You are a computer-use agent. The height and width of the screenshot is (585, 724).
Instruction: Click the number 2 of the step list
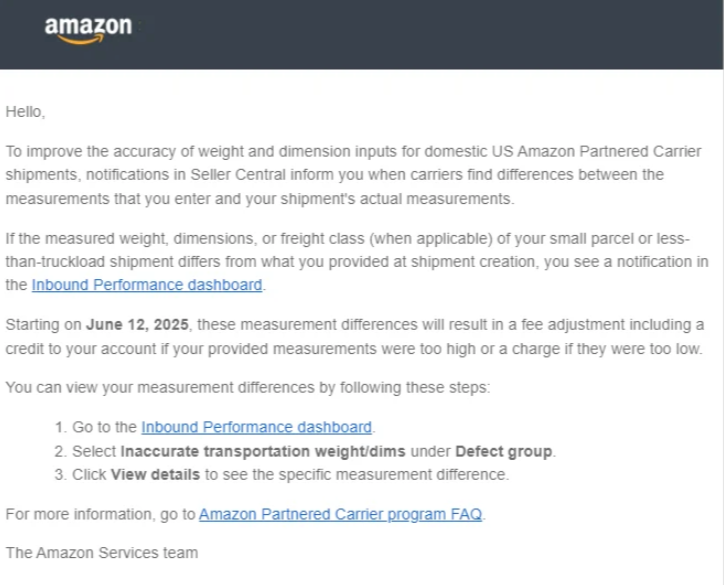(60, 451)
